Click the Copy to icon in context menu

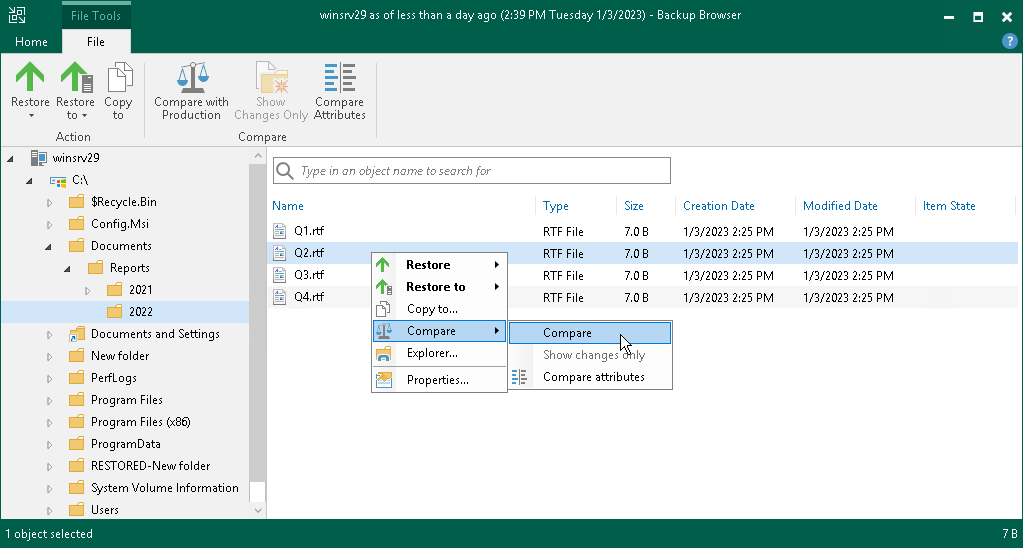coord(384,309)
